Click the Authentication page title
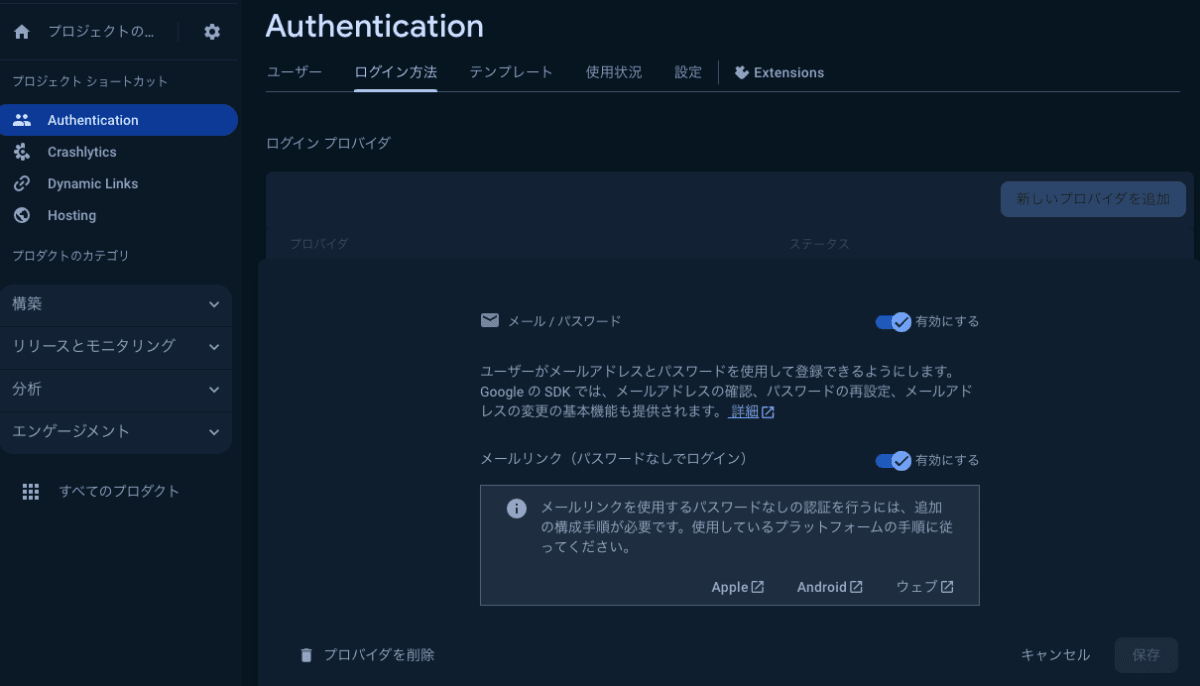The width and height of the screenshot is (1200, 686). click(x=375, y=26)
